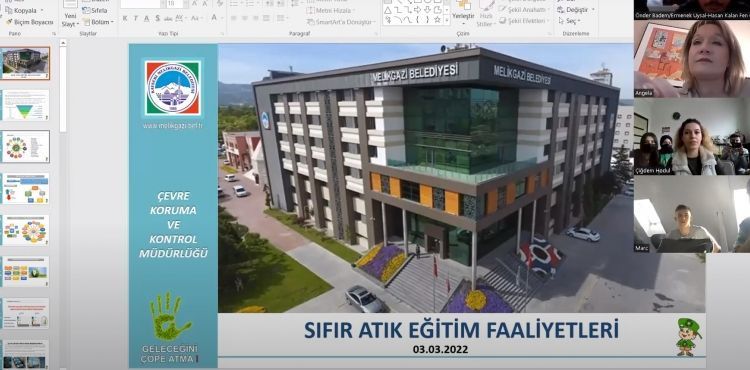Click the Kopyala copy button
This screenshot has height=370, width=750.
click(22, 10)
